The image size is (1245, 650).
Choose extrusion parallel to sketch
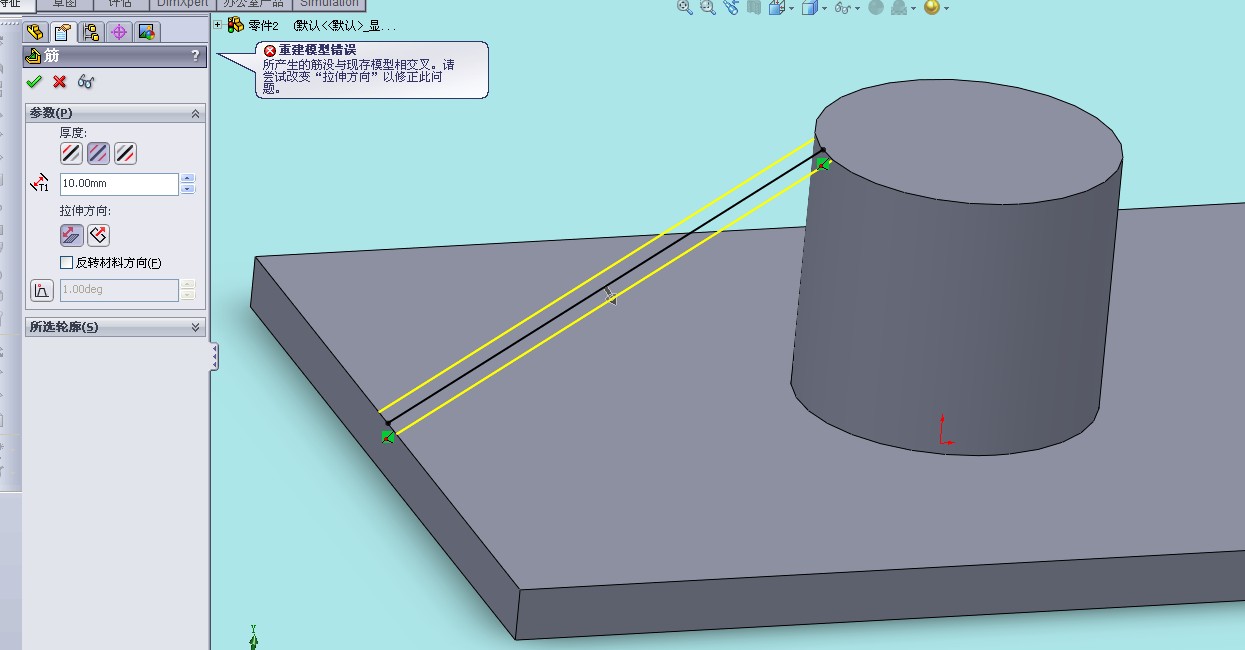71,235
